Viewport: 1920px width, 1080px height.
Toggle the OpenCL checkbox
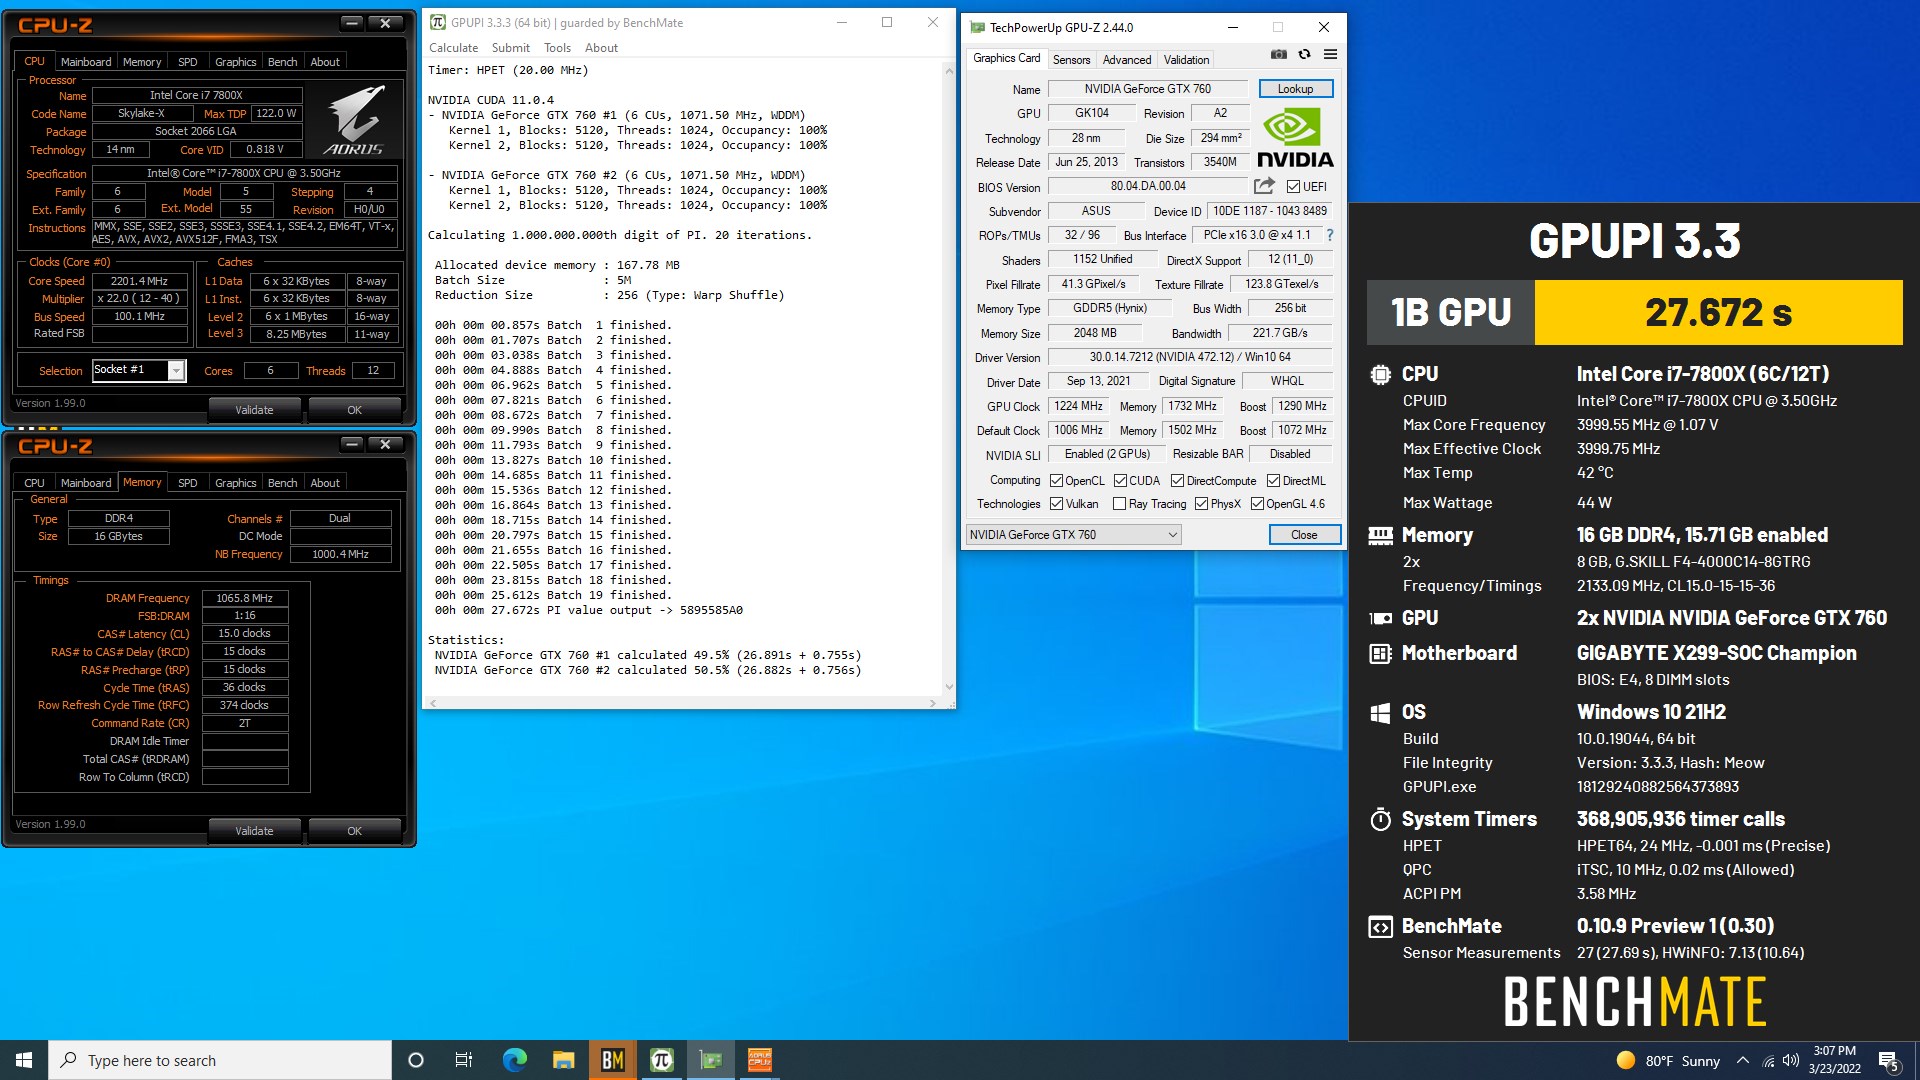(1056, 481)
